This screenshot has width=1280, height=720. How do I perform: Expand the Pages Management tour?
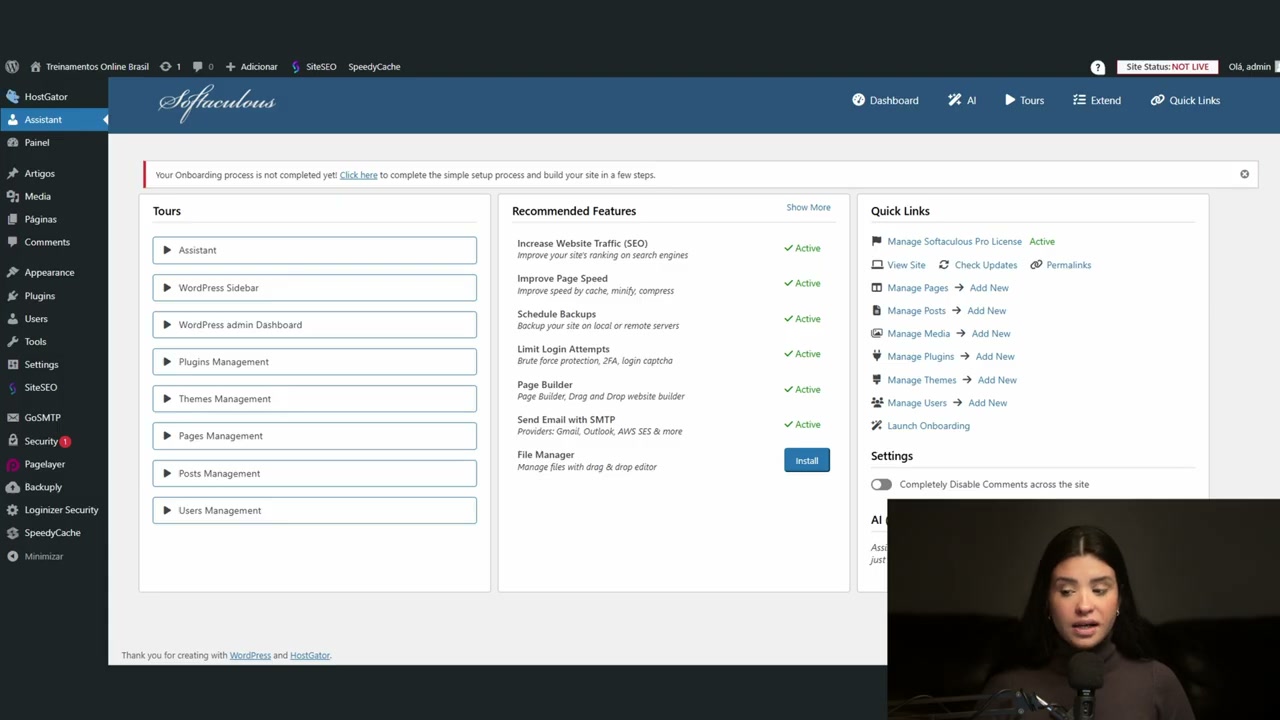(x=315, y=436)
